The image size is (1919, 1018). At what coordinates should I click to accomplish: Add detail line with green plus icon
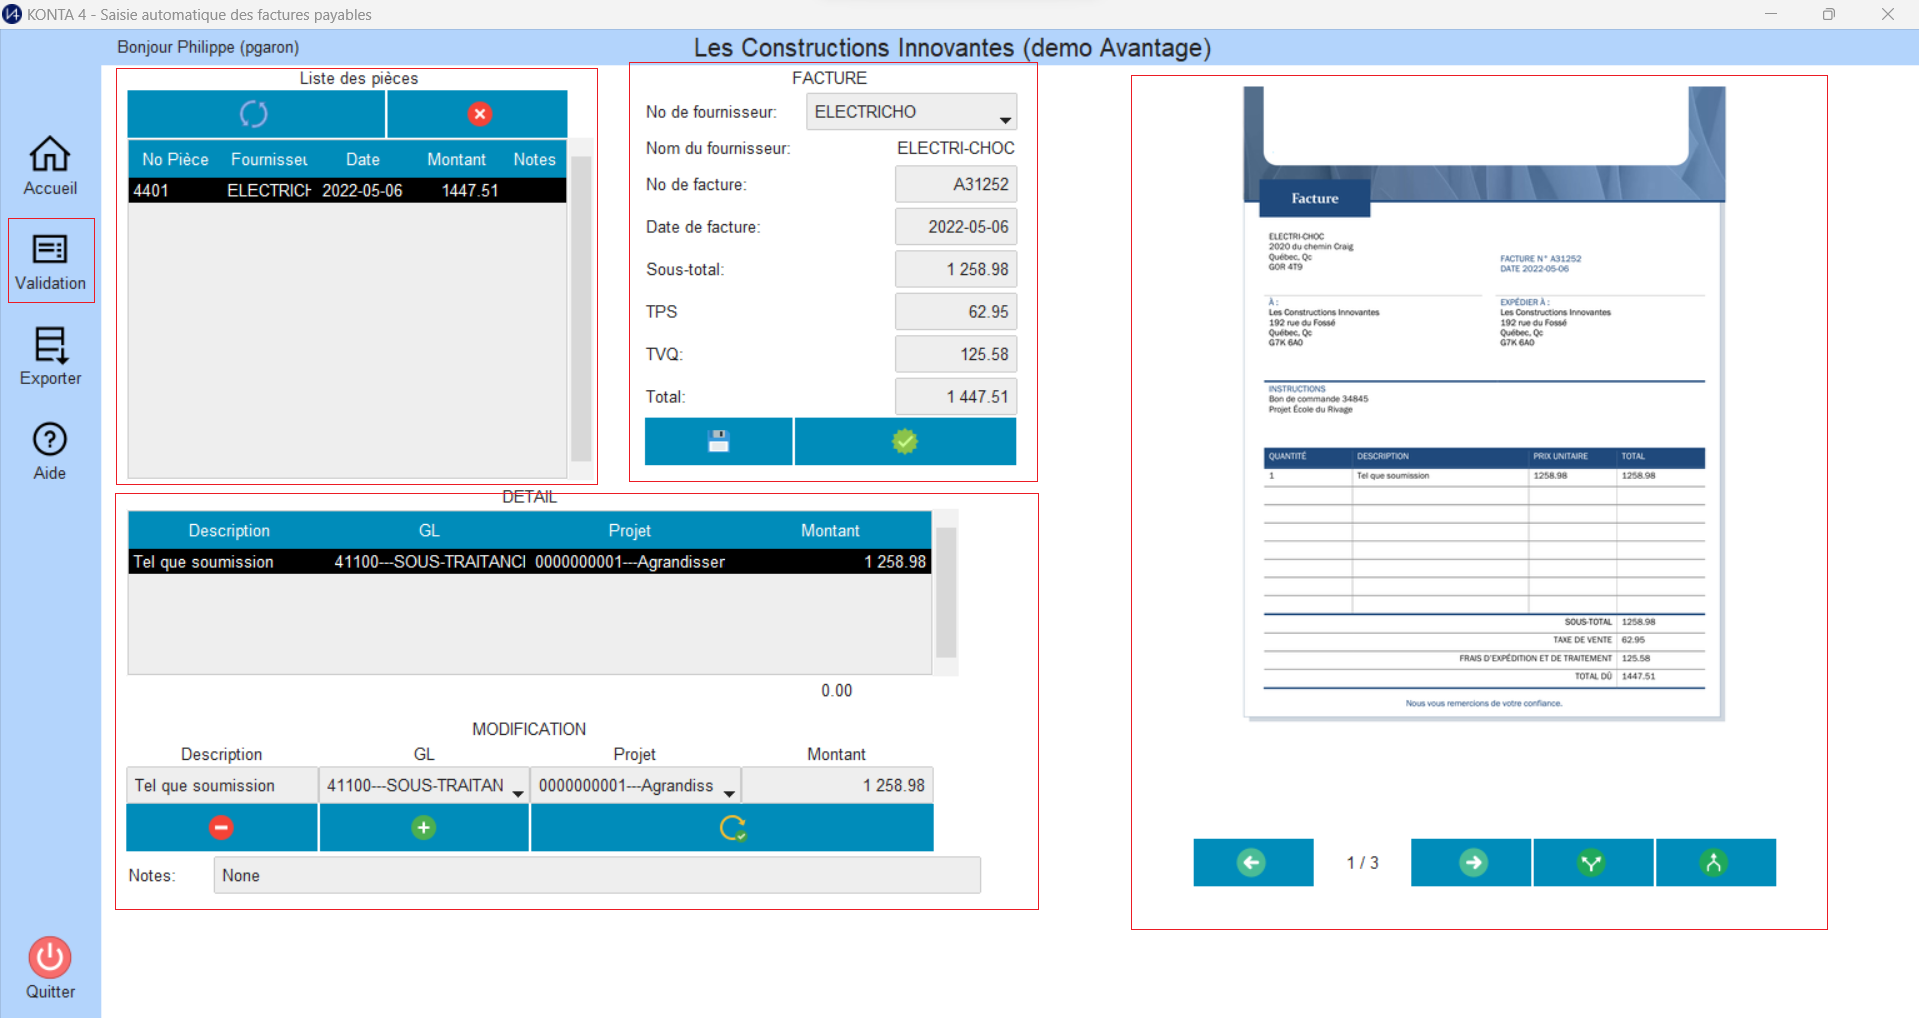pyautogui.click(x=423, y=828)
